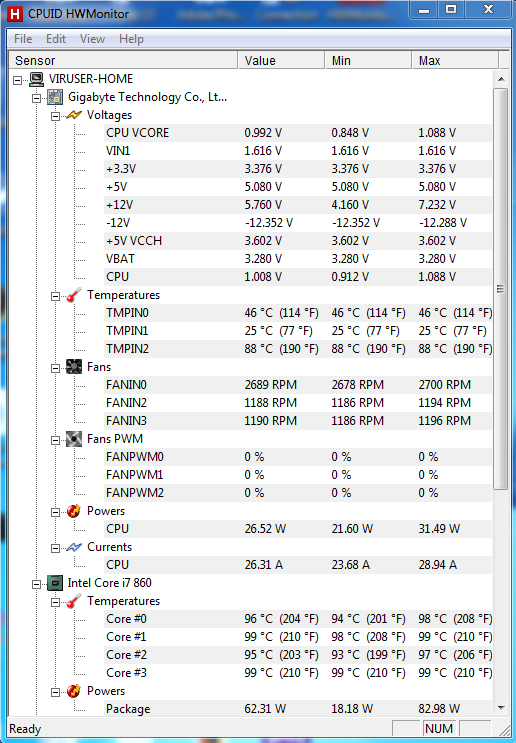516x743 pixels.
Task: Collapse the Fans PWM section
Action: click(55, 440)
